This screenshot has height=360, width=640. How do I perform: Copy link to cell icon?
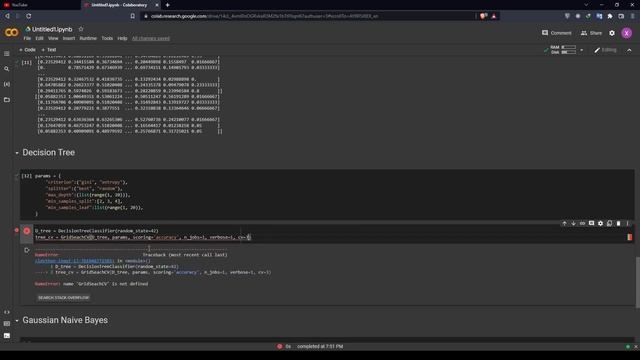(582, 224)
